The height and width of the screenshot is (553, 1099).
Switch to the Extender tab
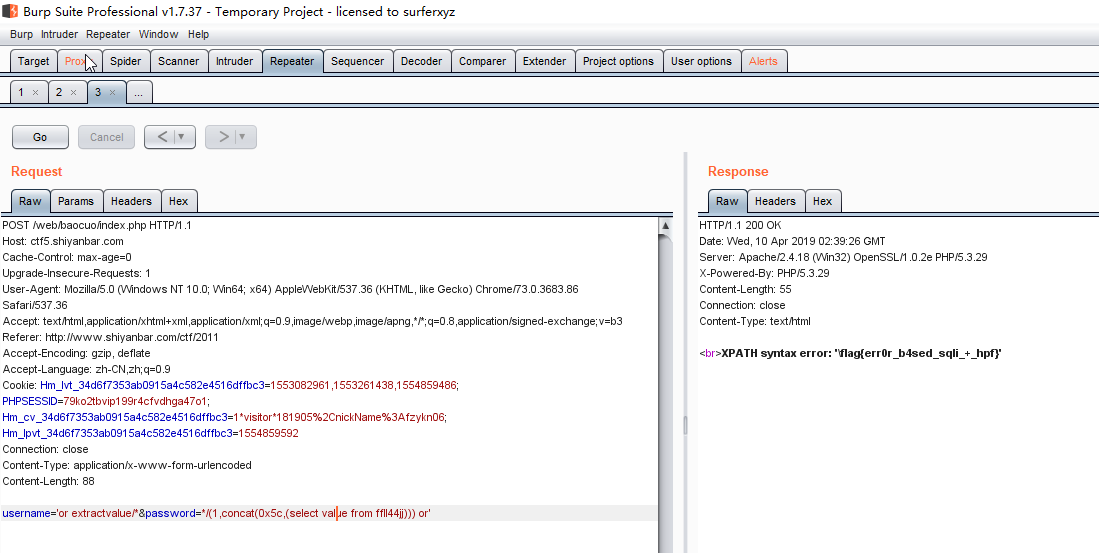pos(544,61)
